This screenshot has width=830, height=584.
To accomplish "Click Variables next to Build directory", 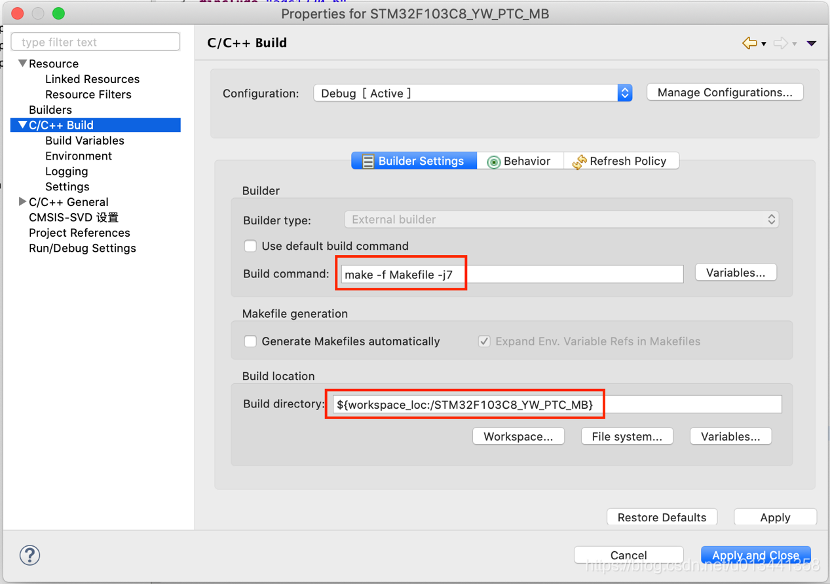I will pos(730,435).
